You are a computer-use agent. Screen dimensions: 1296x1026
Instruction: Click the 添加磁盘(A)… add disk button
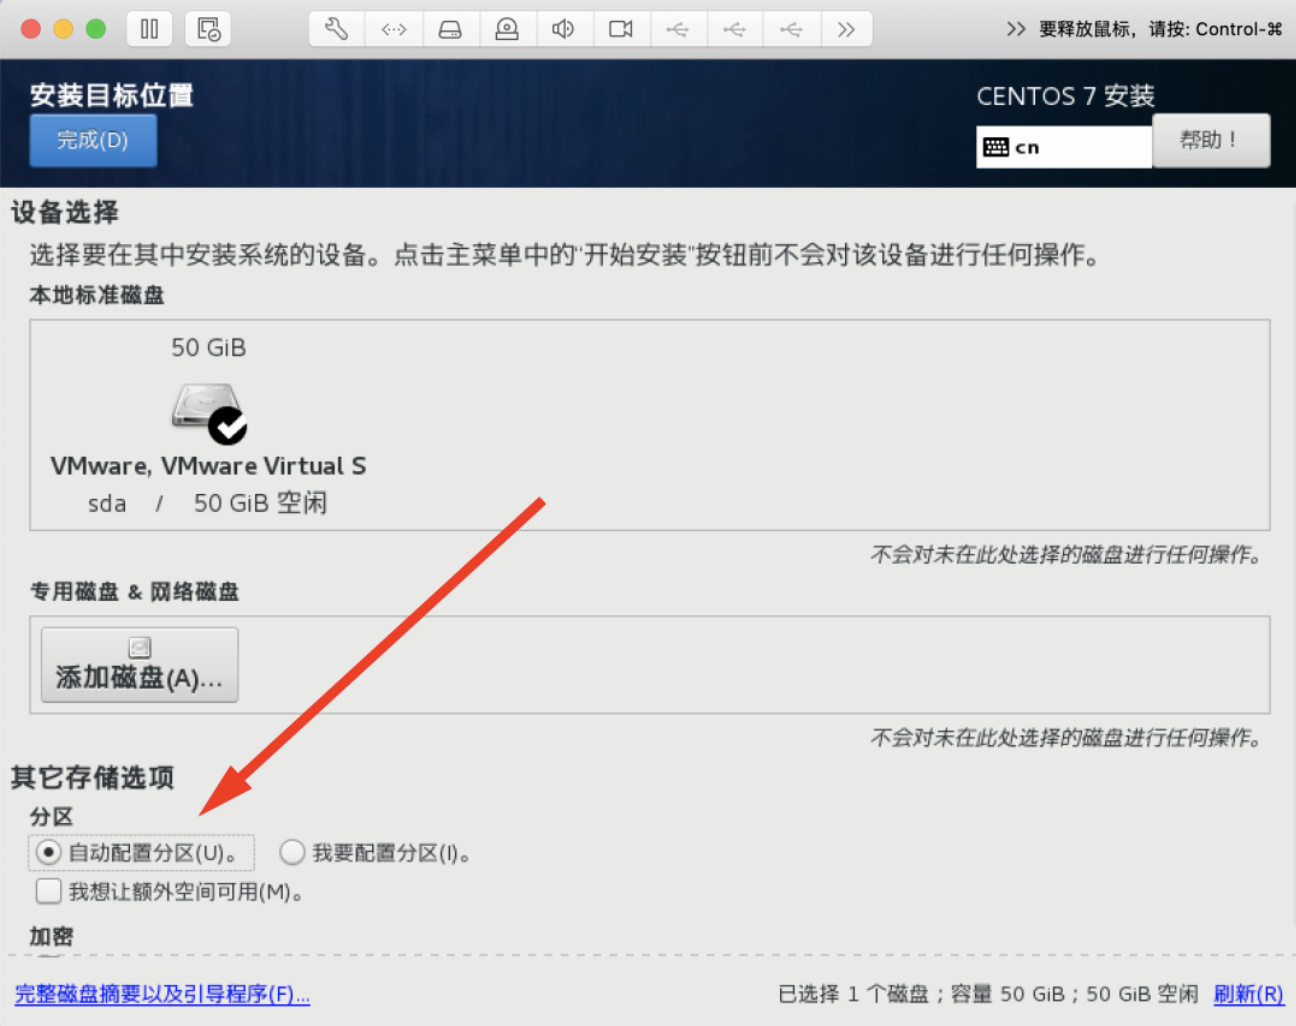[x=140, y=665]
